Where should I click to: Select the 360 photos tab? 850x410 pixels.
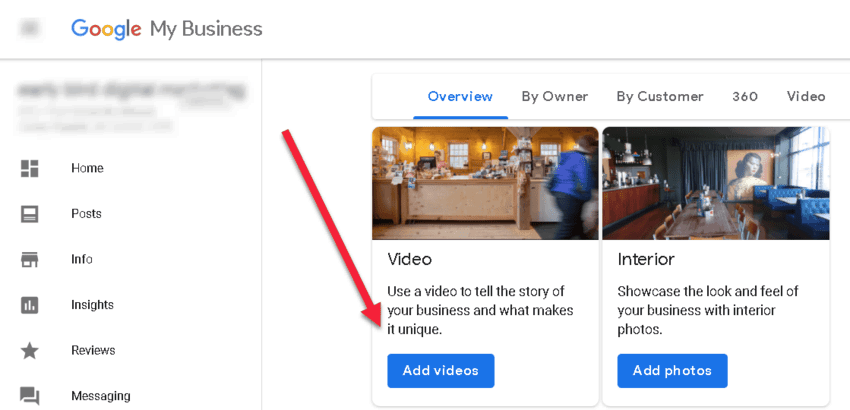click(x=745, y=97)
